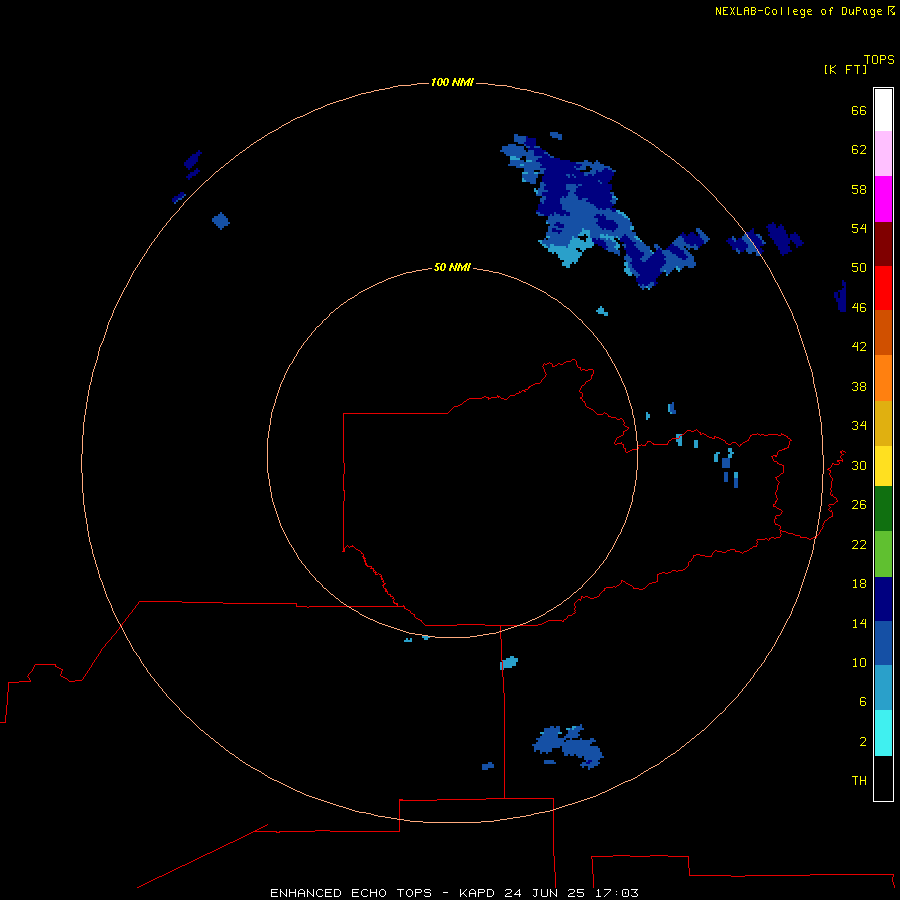Click the 10 value on the scale
The height and width of the screenshot is (900, 900).
click(859, 662)
